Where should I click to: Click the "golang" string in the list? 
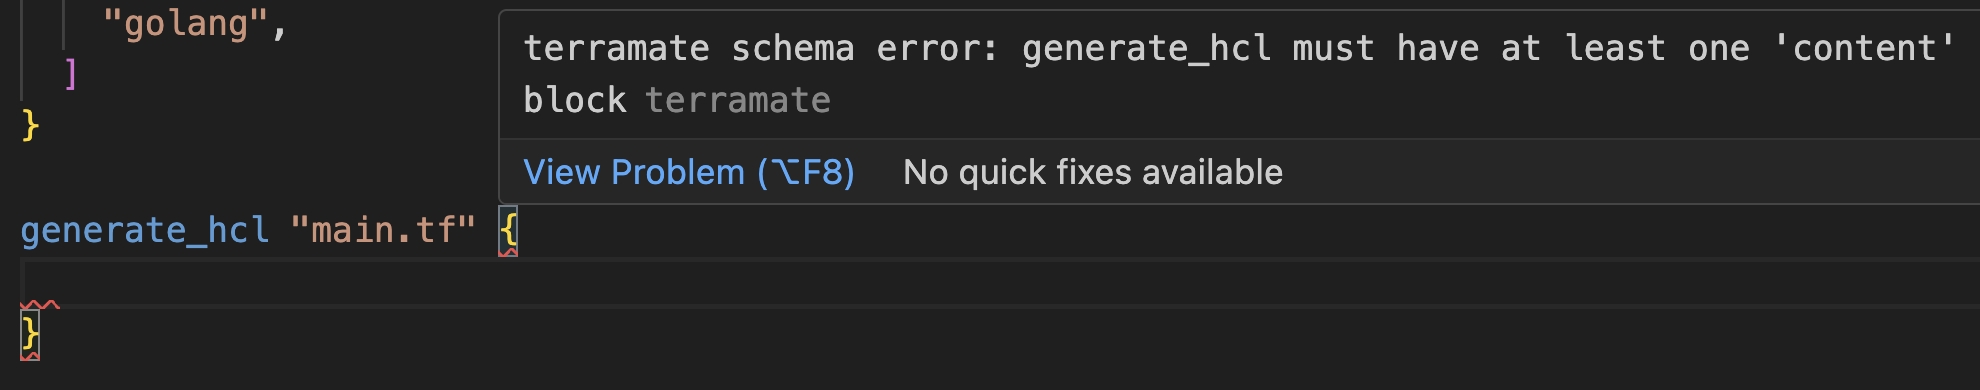click(186, 24)
